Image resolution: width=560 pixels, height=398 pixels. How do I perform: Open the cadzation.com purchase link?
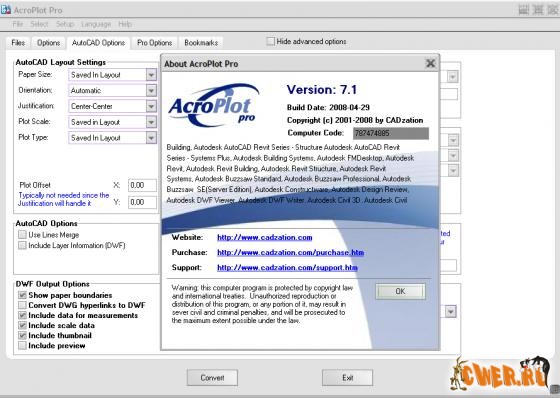290,253
